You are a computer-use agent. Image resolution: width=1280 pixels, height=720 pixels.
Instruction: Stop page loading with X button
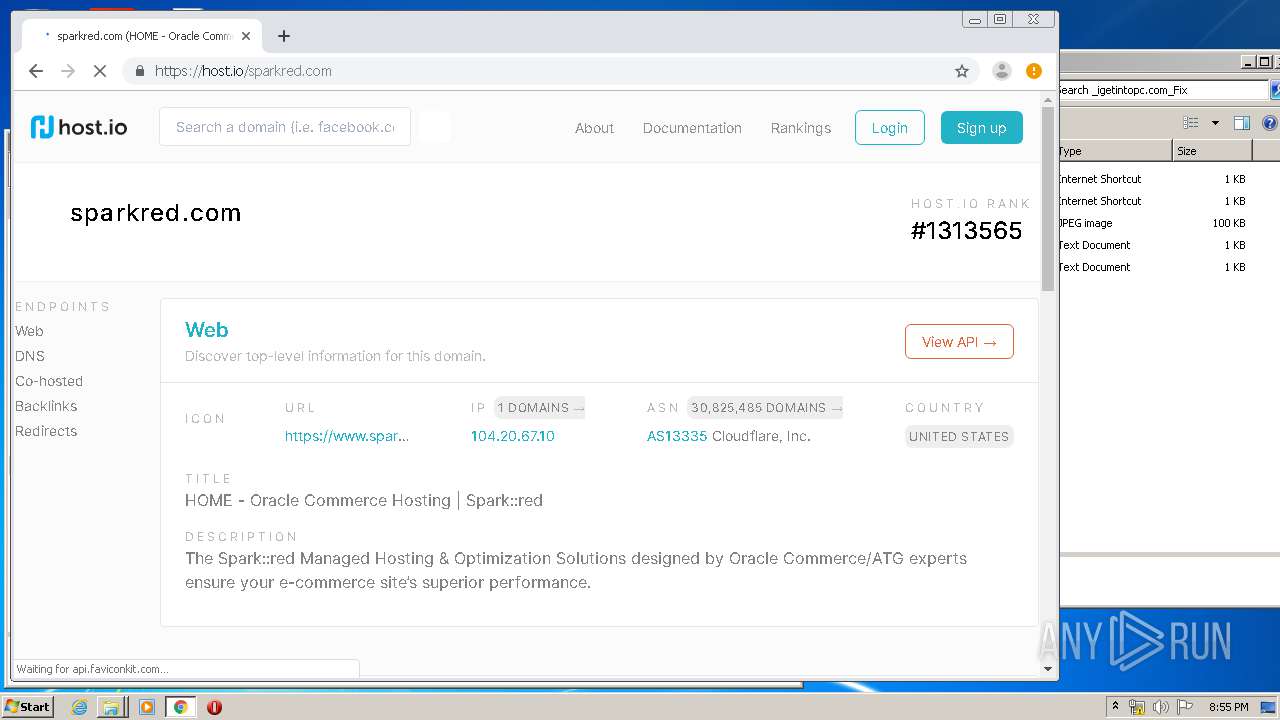[x=100, y=71]
